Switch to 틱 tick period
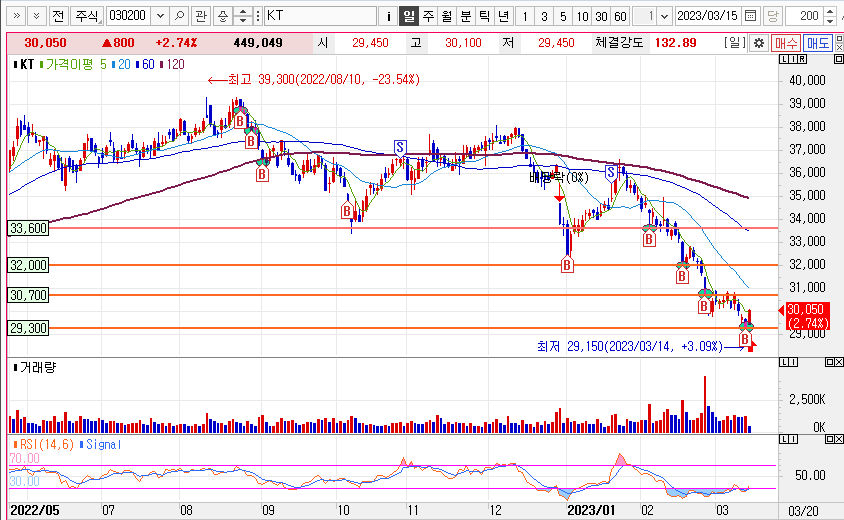 click(484, 16)
